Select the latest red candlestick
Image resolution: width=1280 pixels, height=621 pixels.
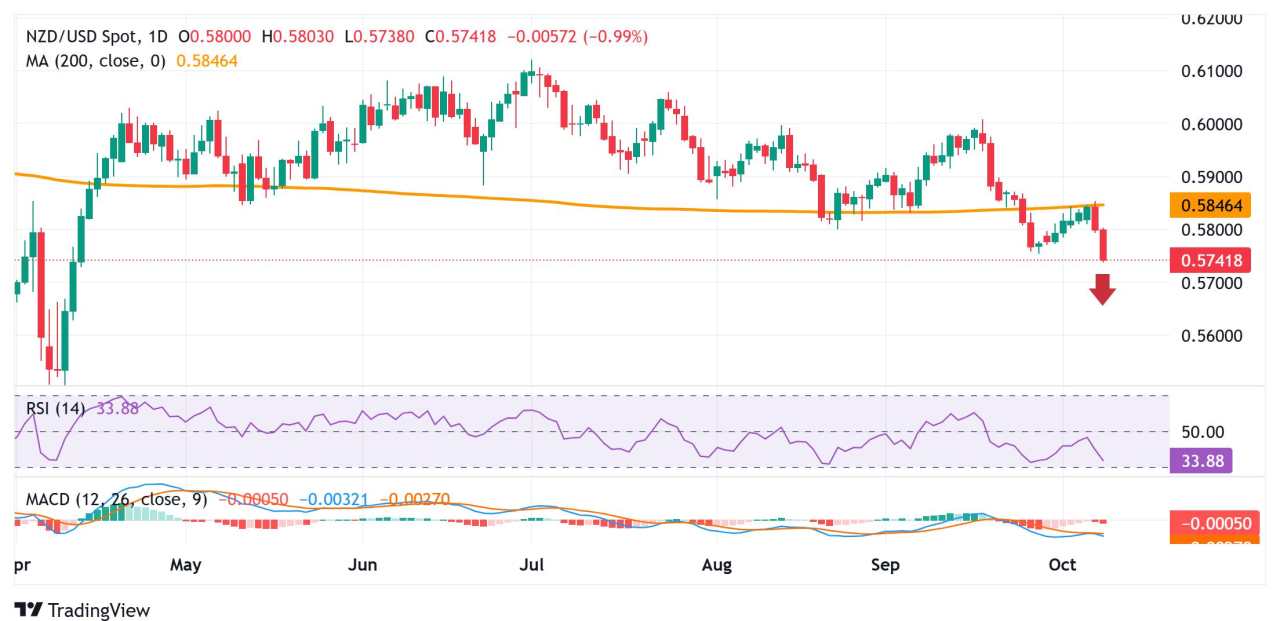click(1103, 245)
